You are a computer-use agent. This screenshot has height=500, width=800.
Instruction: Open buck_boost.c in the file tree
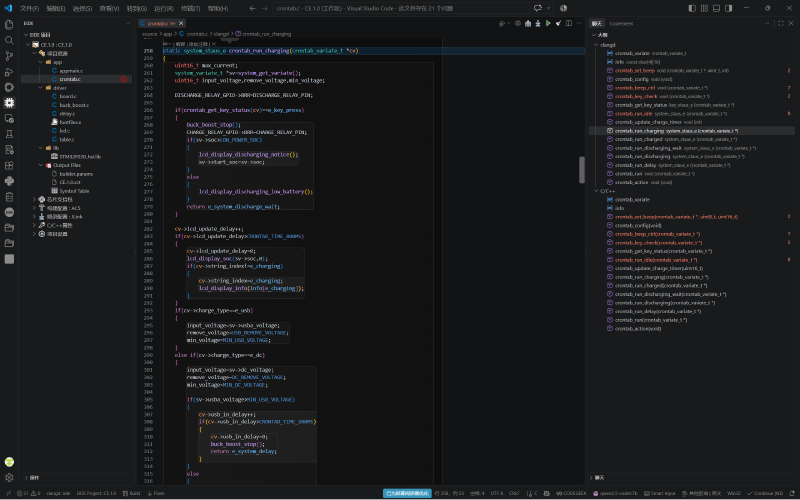click(74, 105)
